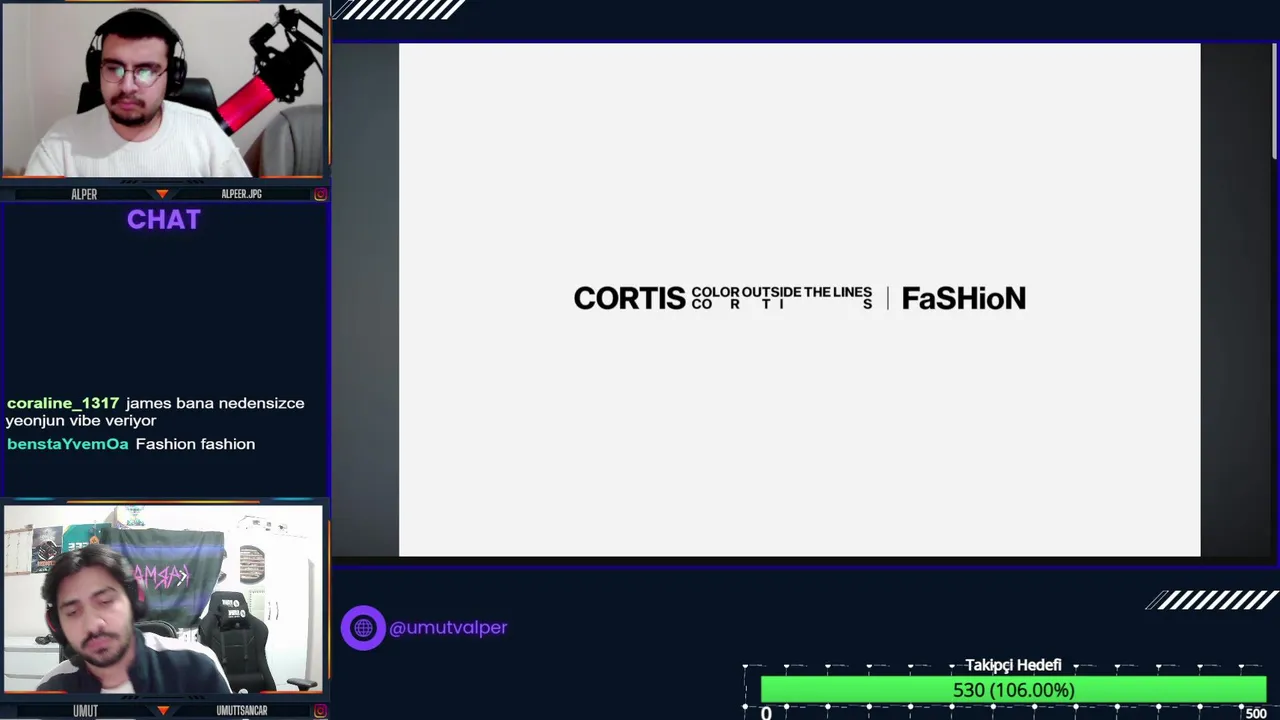
Task: Click the 'Takipçi Hedefi' label
Action: 1013,665
